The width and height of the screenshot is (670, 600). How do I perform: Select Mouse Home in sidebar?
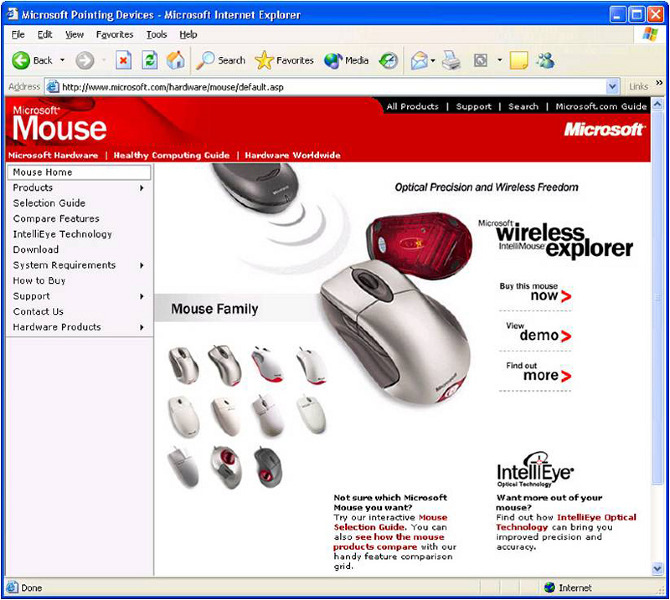[79, 172]
